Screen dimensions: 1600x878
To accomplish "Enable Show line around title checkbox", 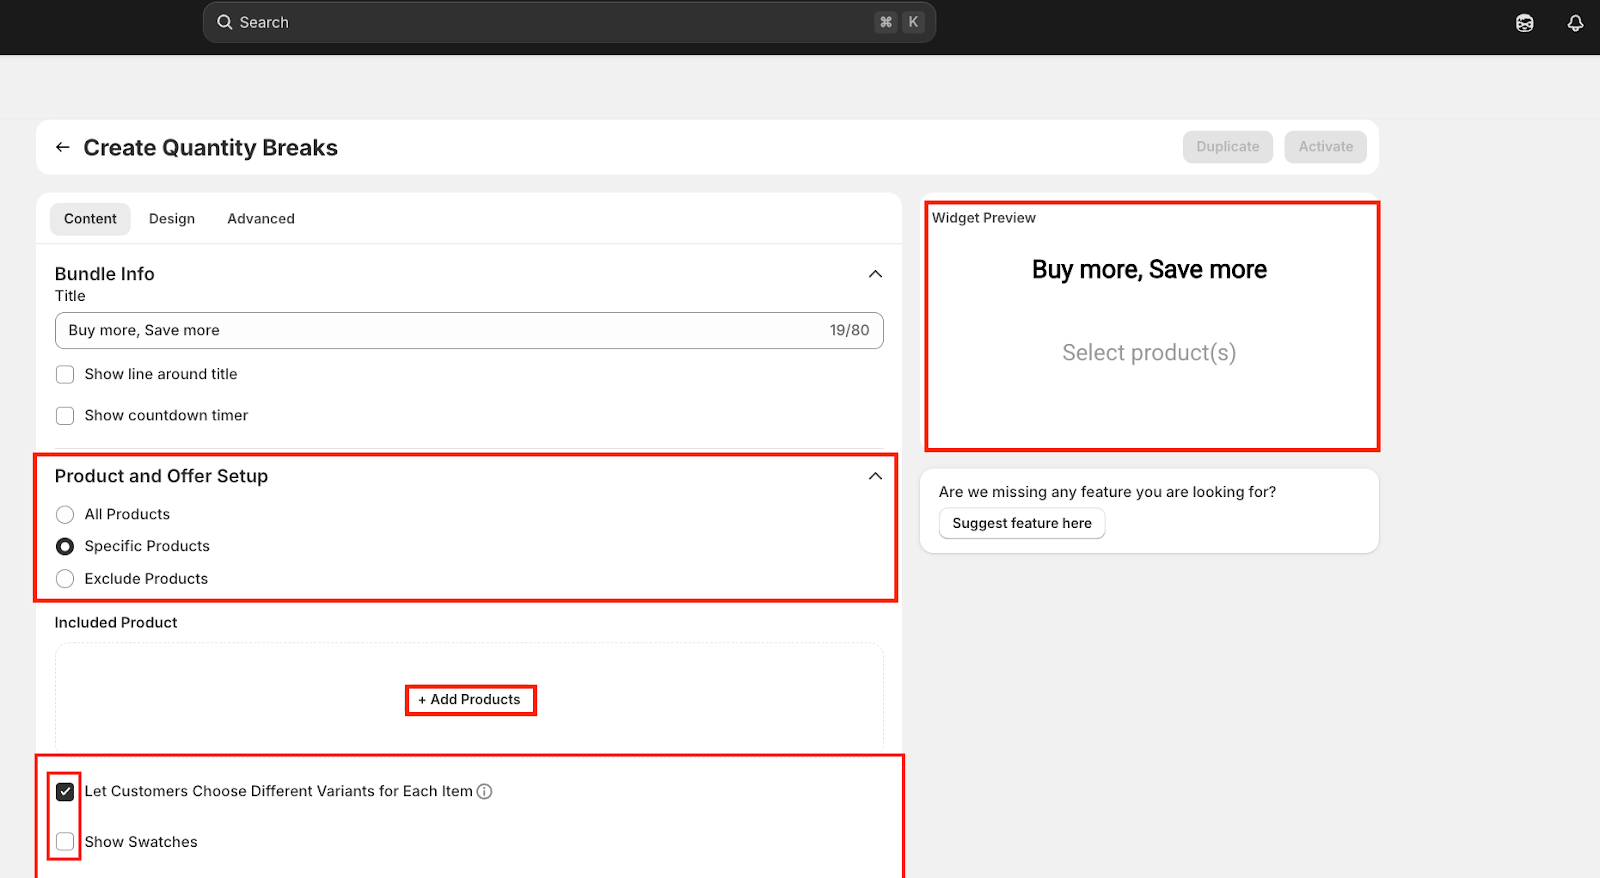I will point(65,375).
